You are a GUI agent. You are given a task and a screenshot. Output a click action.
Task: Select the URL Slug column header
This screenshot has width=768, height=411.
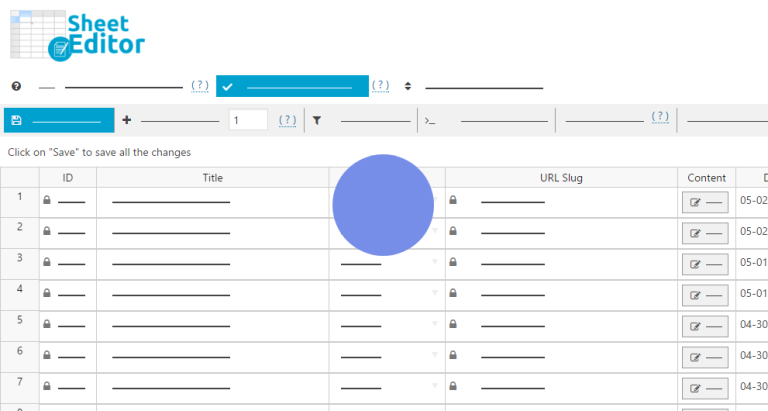[561, 178]
